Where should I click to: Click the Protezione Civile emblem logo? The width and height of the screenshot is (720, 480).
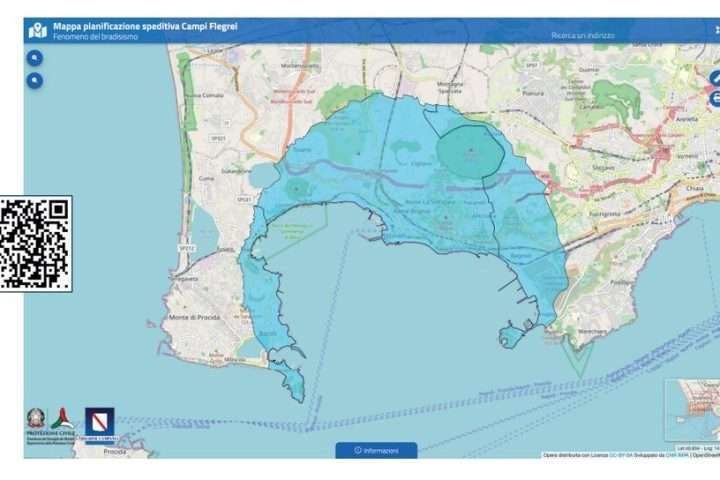tap(62, 418)
